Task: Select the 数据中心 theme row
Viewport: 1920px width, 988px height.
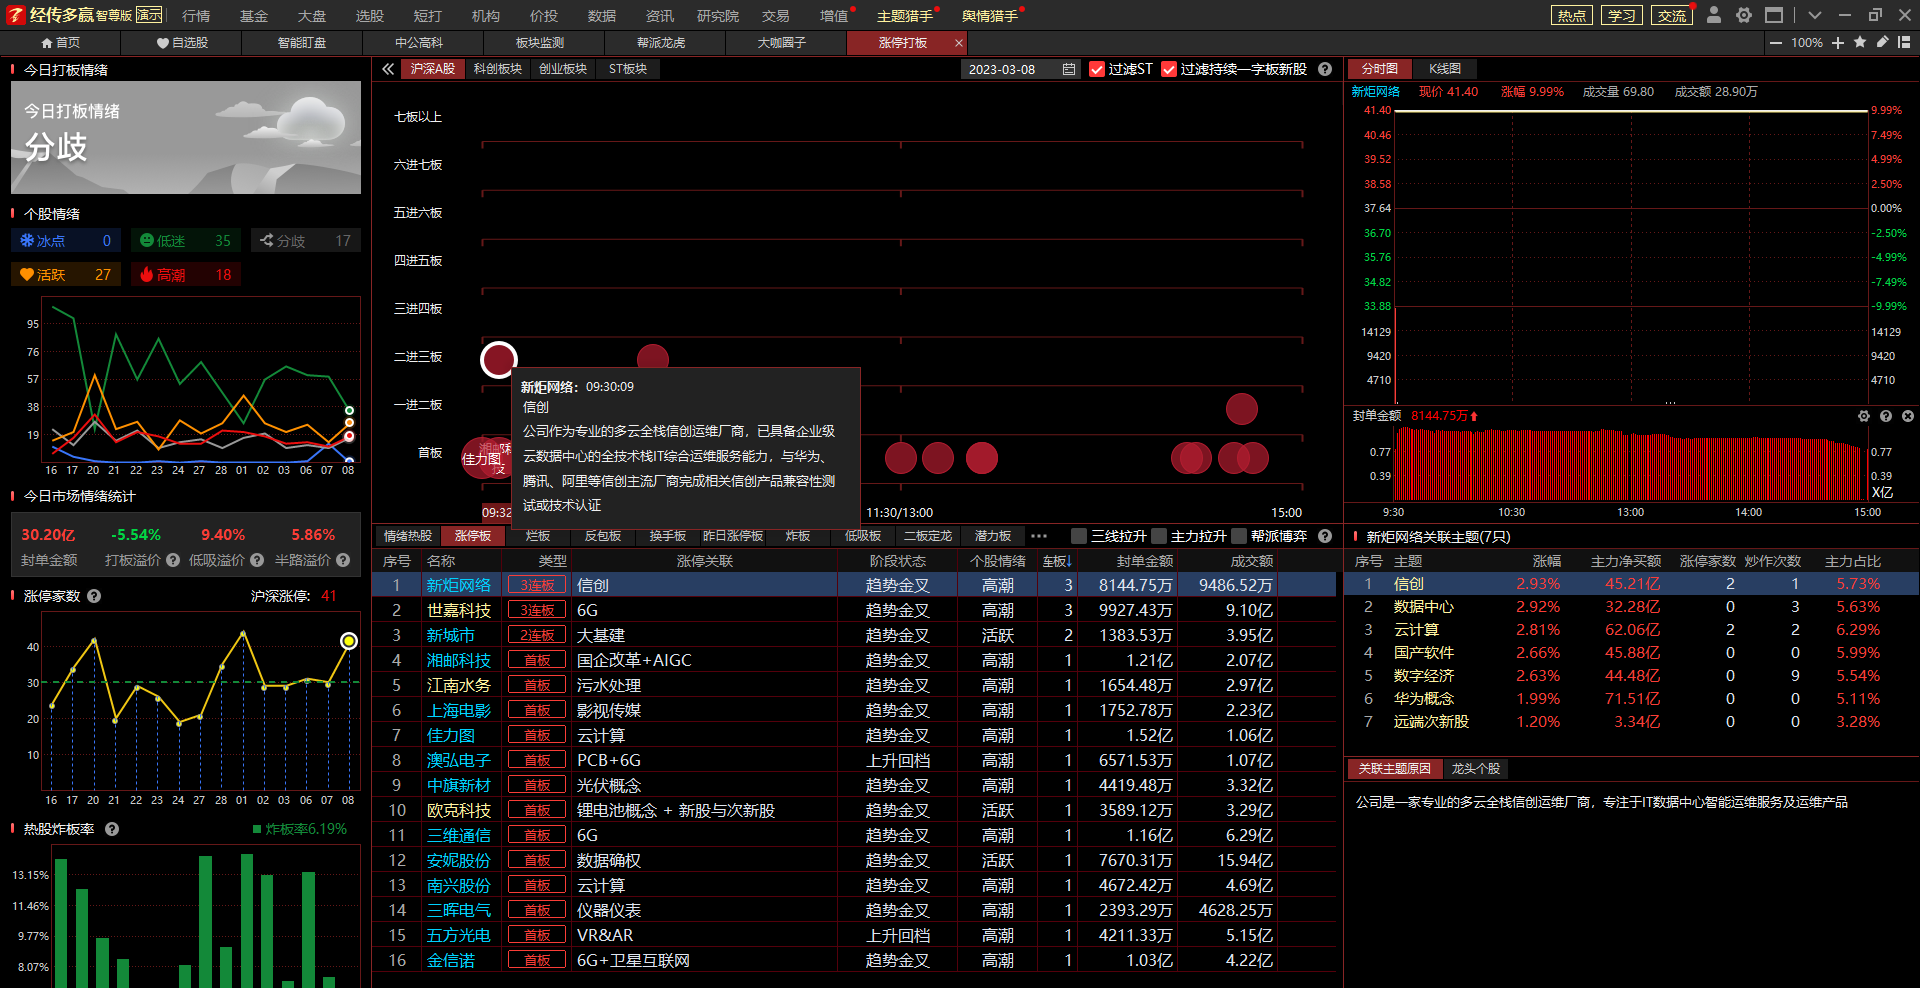Action: point(1632,607)
